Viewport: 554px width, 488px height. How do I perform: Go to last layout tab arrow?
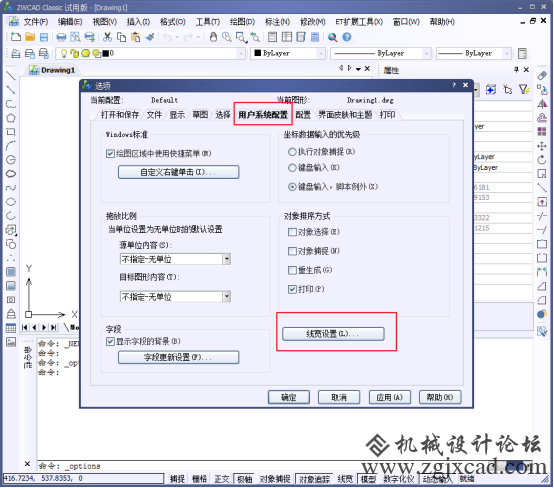pos(53,328)
